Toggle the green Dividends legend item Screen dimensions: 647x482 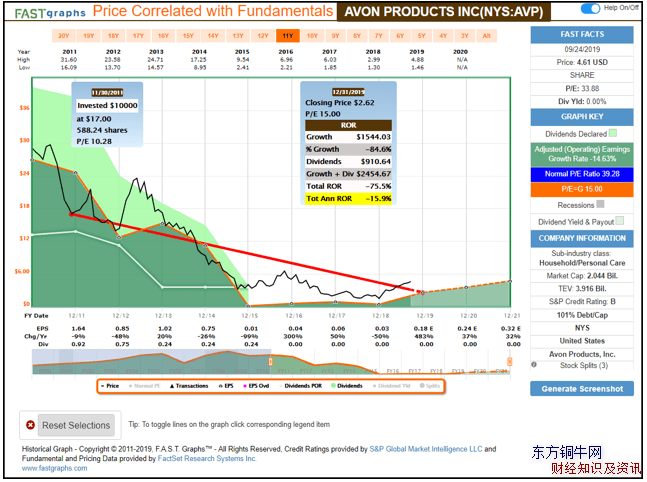click(347, 386)
